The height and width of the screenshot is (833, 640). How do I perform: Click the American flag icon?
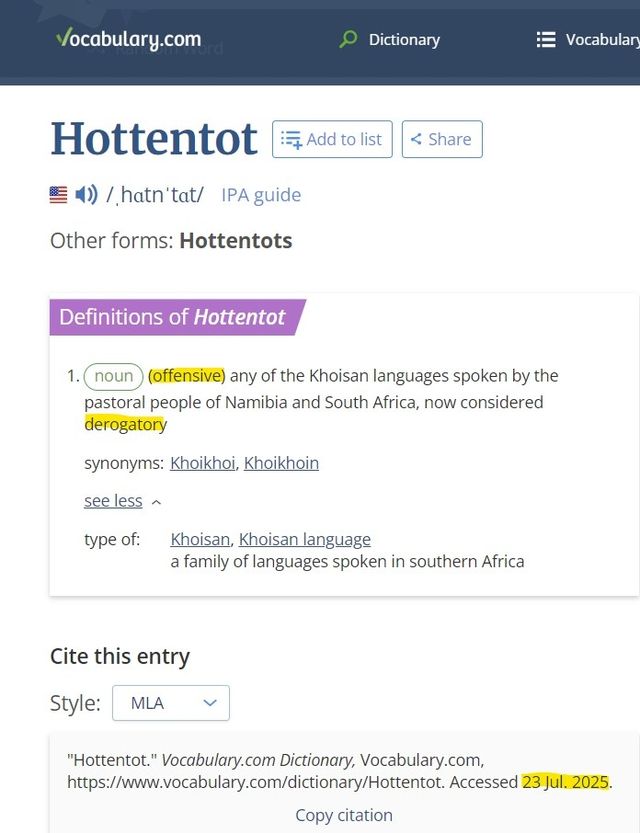(58, 194)
